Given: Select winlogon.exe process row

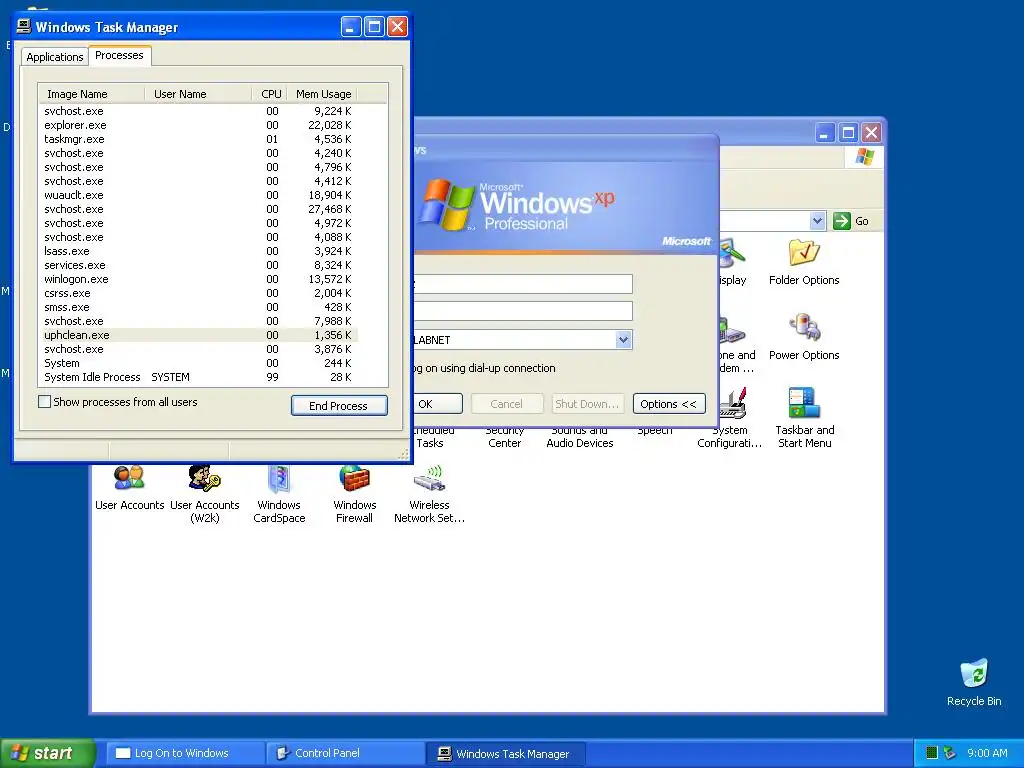Looking at the screenshot, I should click(198, 279).
